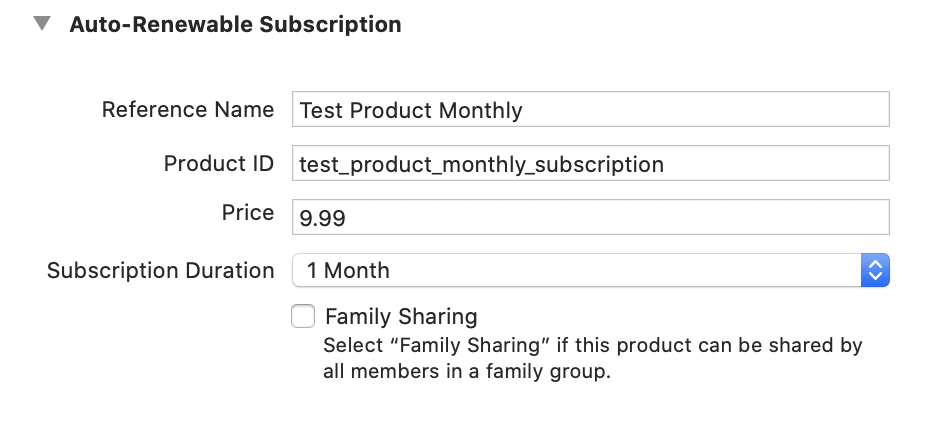The height and width of the screenshot is (432, 930).
Task: Click the "all members in a family group" line
Action: click(x=467, y=372)
